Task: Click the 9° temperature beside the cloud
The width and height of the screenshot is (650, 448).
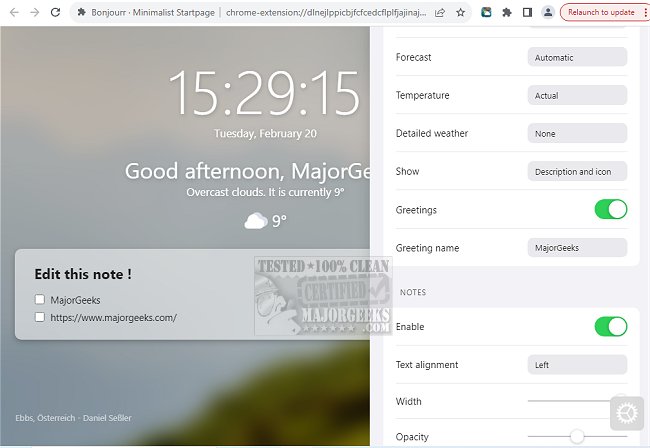Action: (x=279, y=221)
